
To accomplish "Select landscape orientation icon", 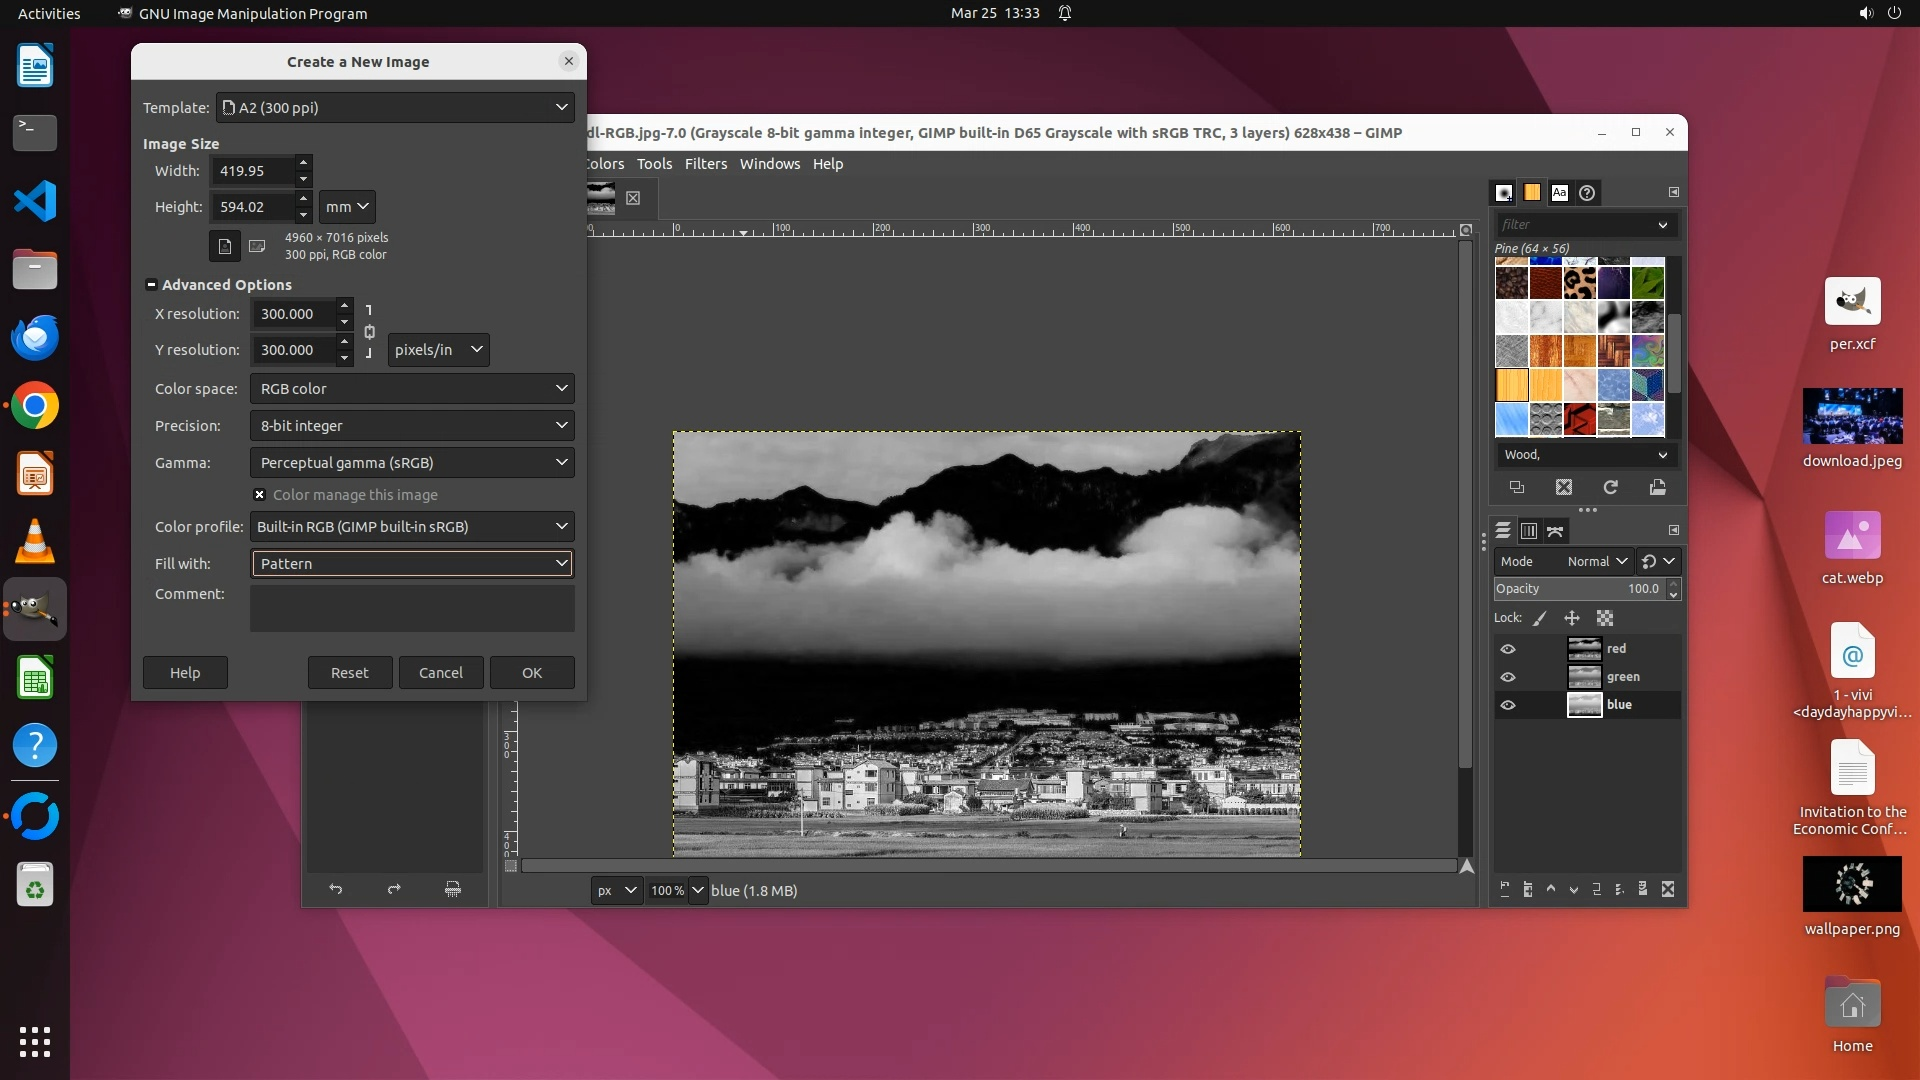I will 257,246.
